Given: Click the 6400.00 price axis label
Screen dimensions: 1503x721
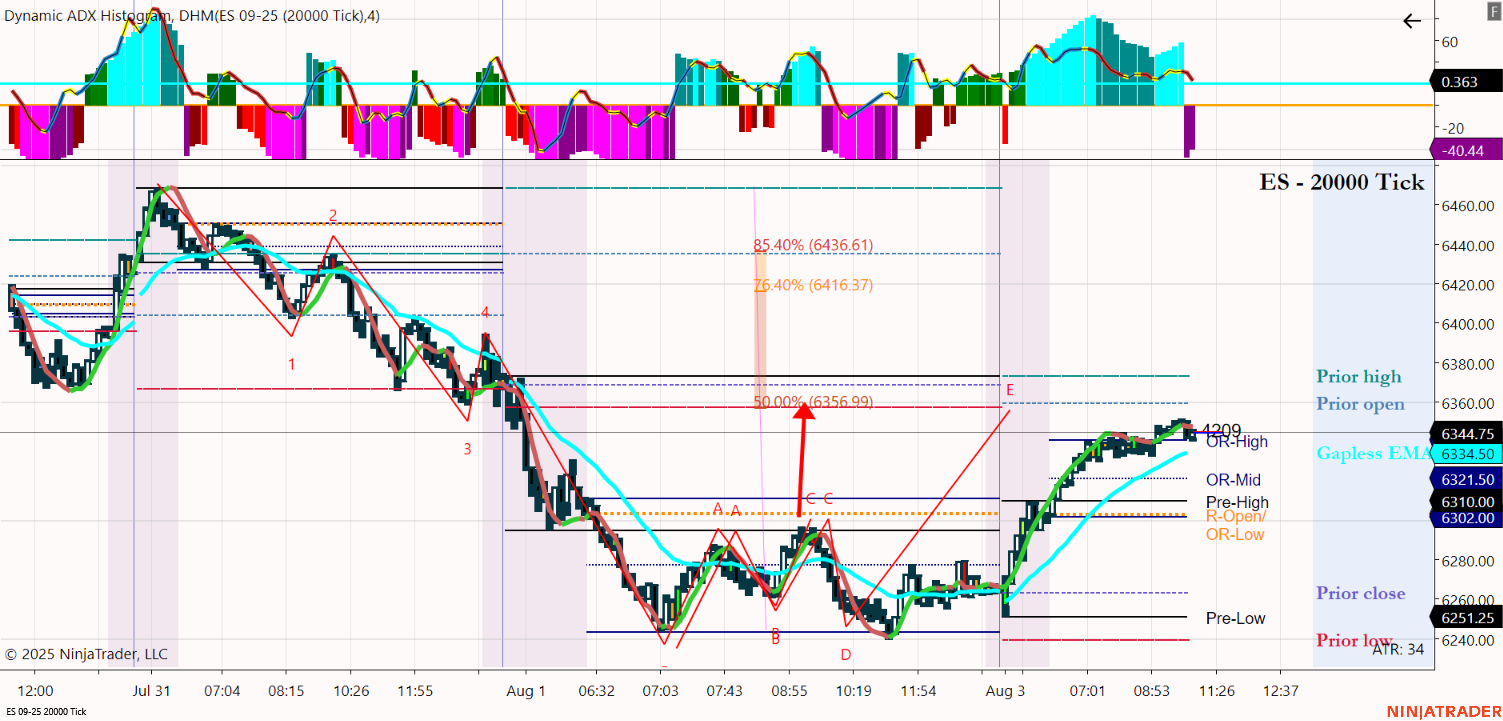Looking at the screenshot, I should 1468,324.
